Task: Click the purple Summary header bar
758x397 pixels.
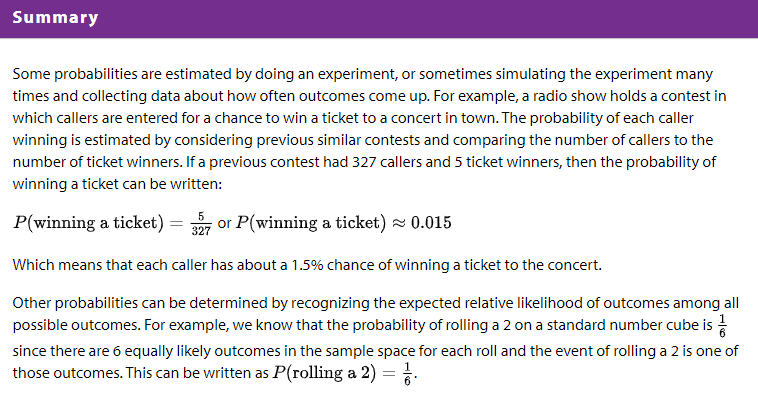Action: click(379, 19)
